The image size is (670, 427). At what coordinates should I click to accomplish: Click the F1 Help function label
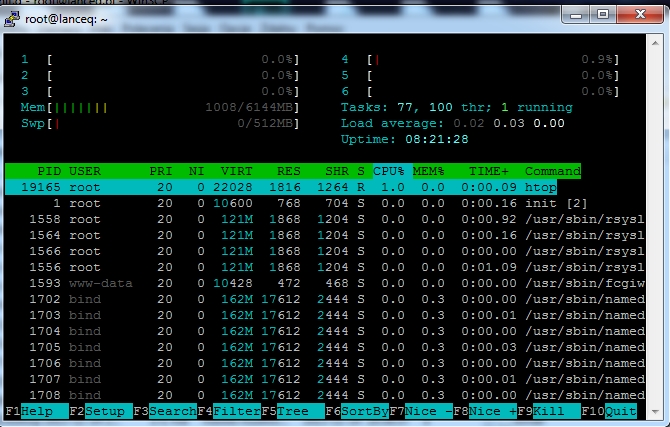point(37,411)
